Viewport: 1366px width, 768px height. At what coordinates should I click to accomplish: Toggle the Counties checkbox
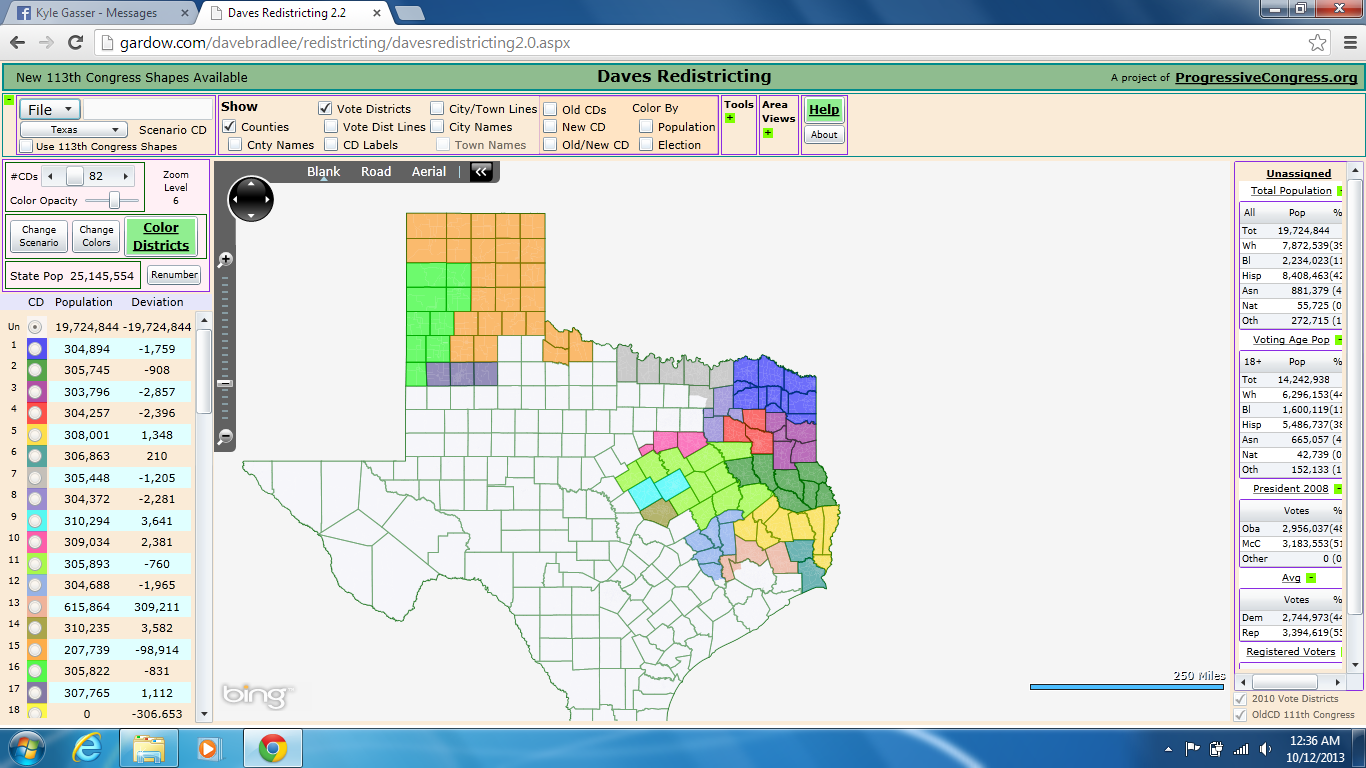(229, 127)
